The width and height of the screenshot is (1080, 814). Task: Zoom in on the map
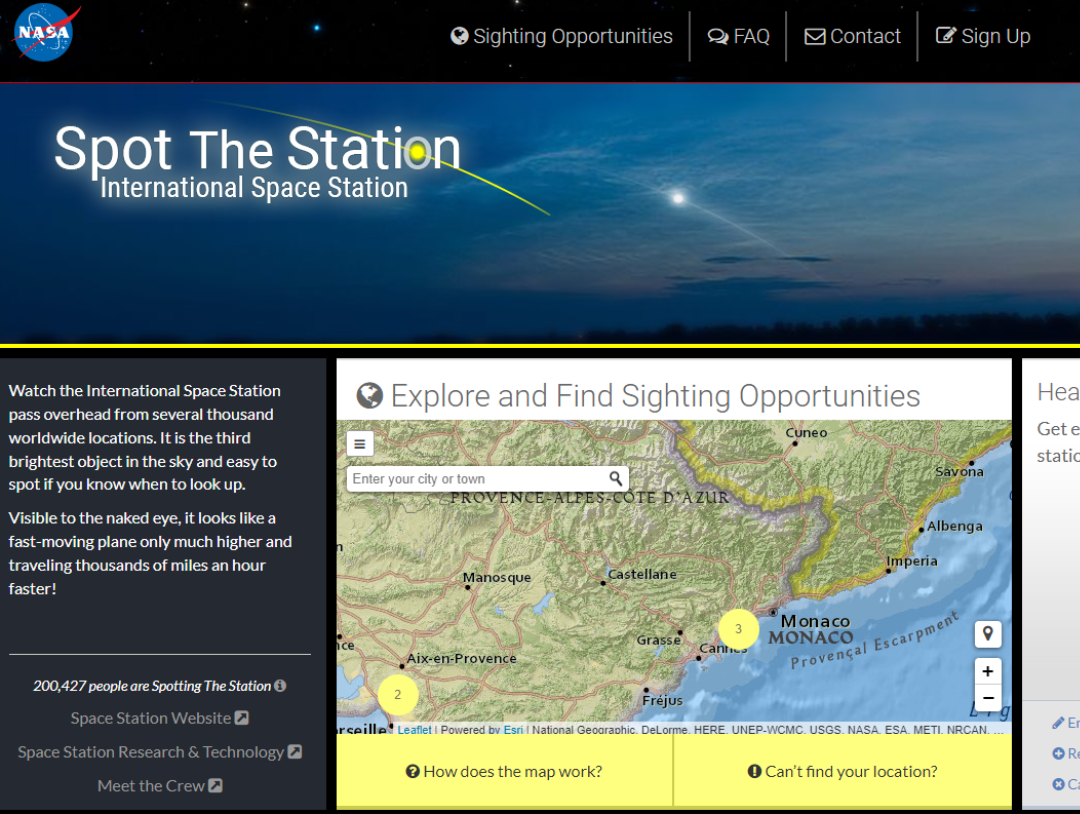988,671
